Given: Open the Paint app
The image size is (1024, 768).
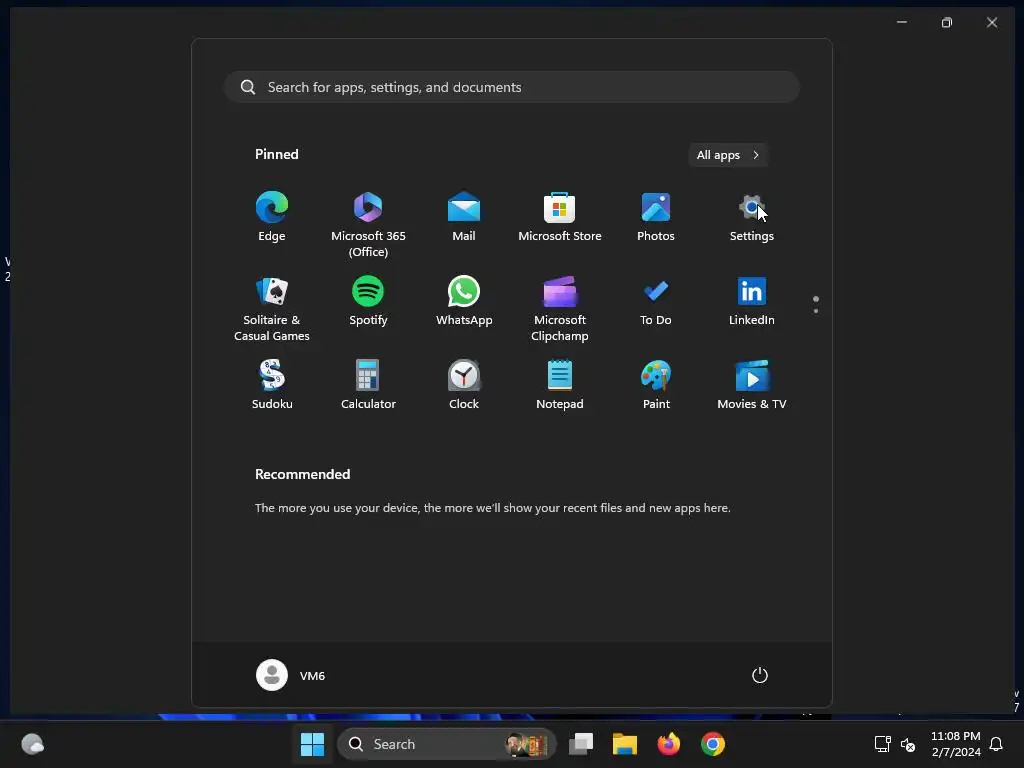Looking at the screenshot, I should coord(656,385).
